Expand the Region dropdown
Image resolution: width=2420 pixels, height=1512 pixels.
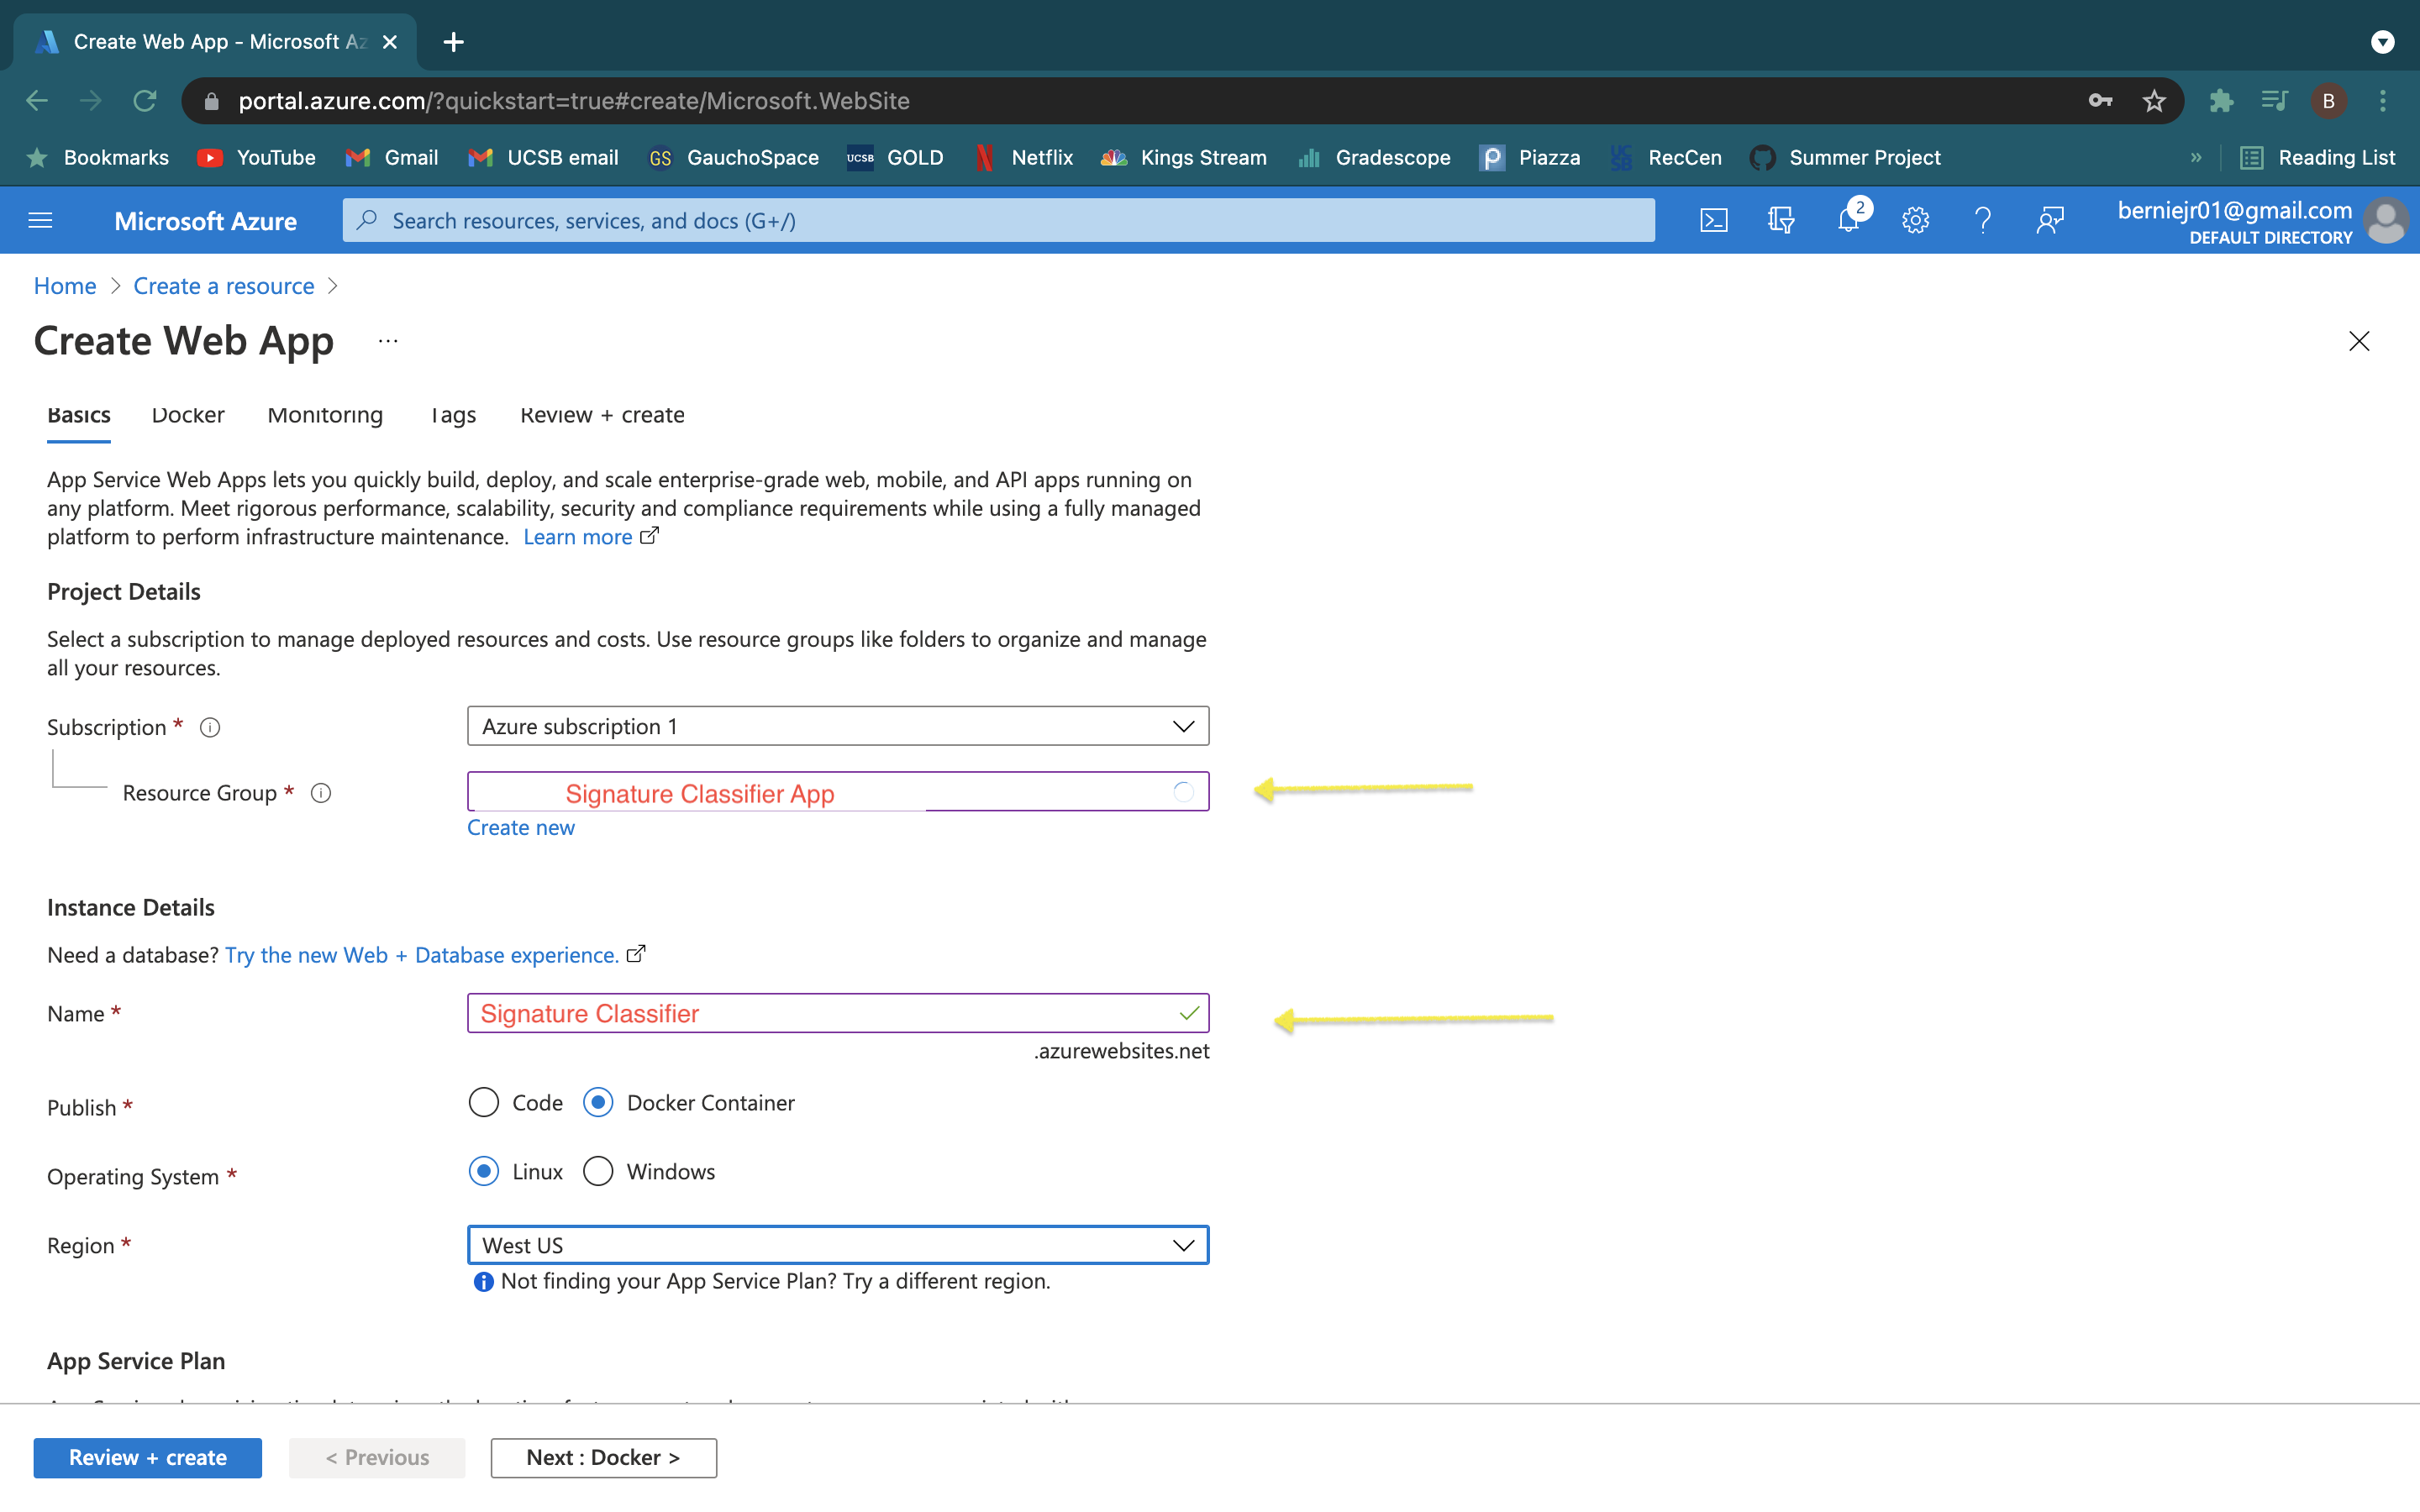837,1245
